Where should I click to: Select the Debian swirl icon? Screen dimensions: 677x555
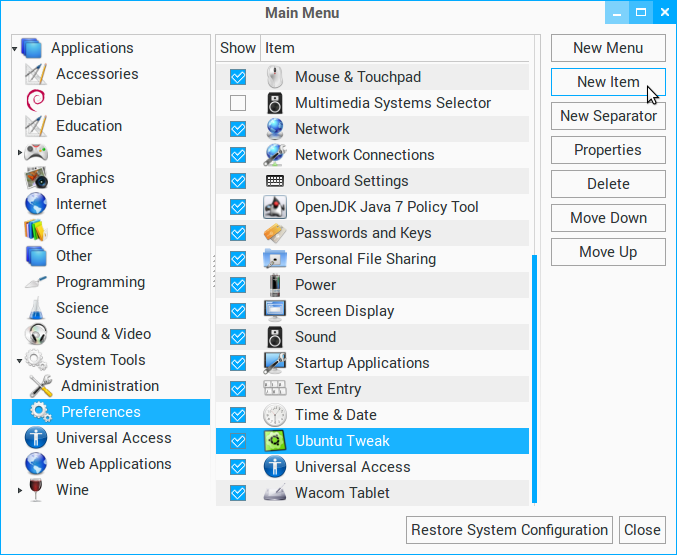37,100
